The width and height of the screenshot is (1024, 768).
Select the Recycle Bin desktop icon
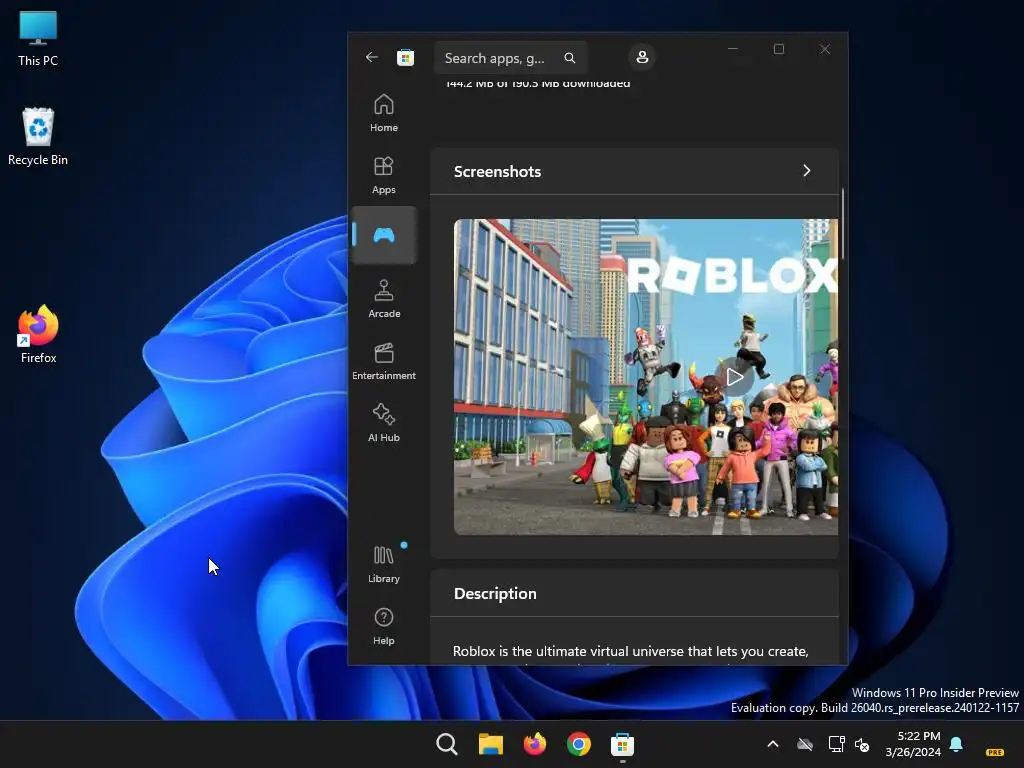click(38, 136)
